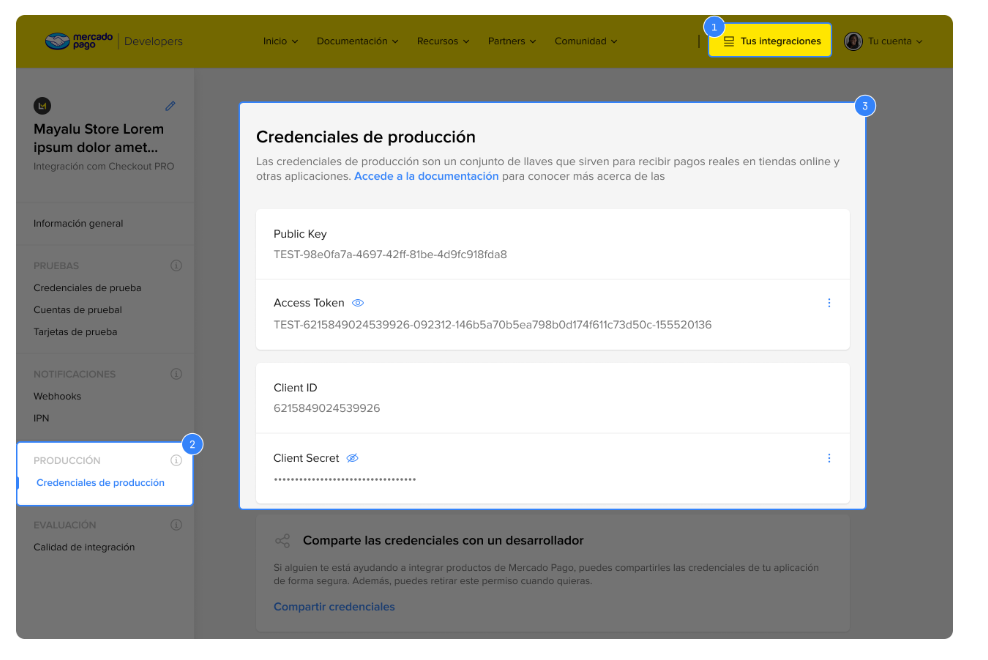
Task: Click the share icon beside Comparte las credenciales
Action: tap(282, 540)
